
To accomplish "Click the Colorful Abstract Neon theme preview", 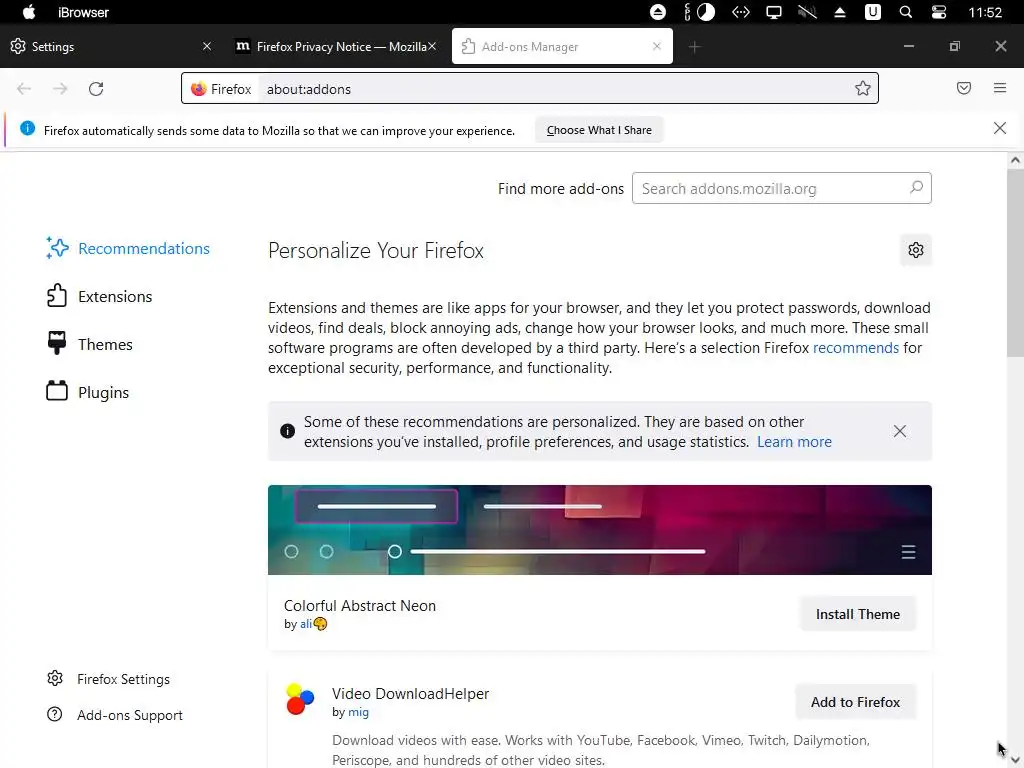I will 600,530.
